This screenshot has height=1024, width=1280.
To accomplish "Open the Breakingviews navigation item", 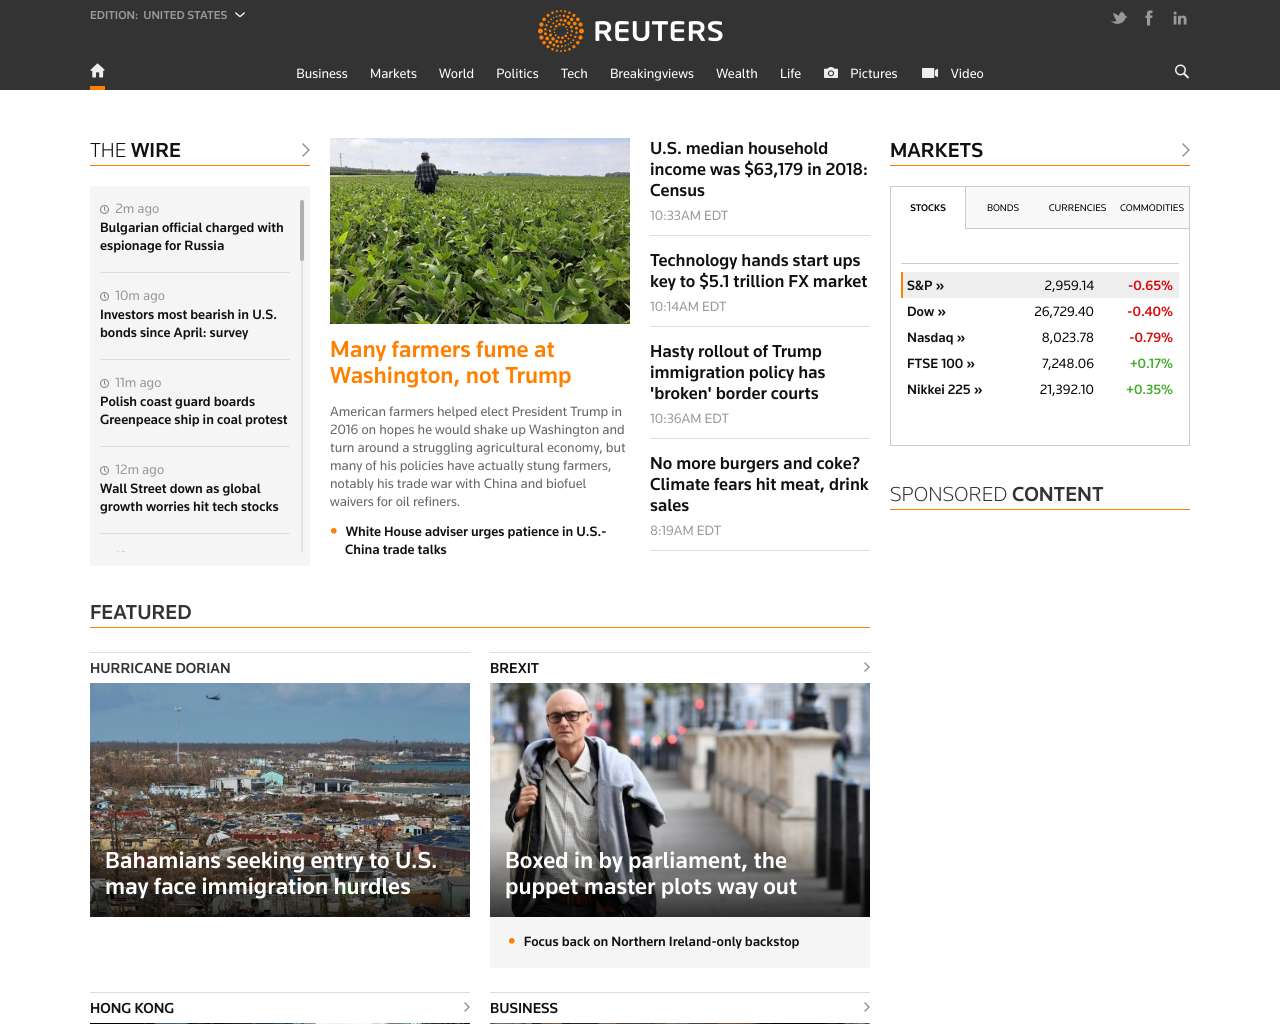I will tap(652, 74).
